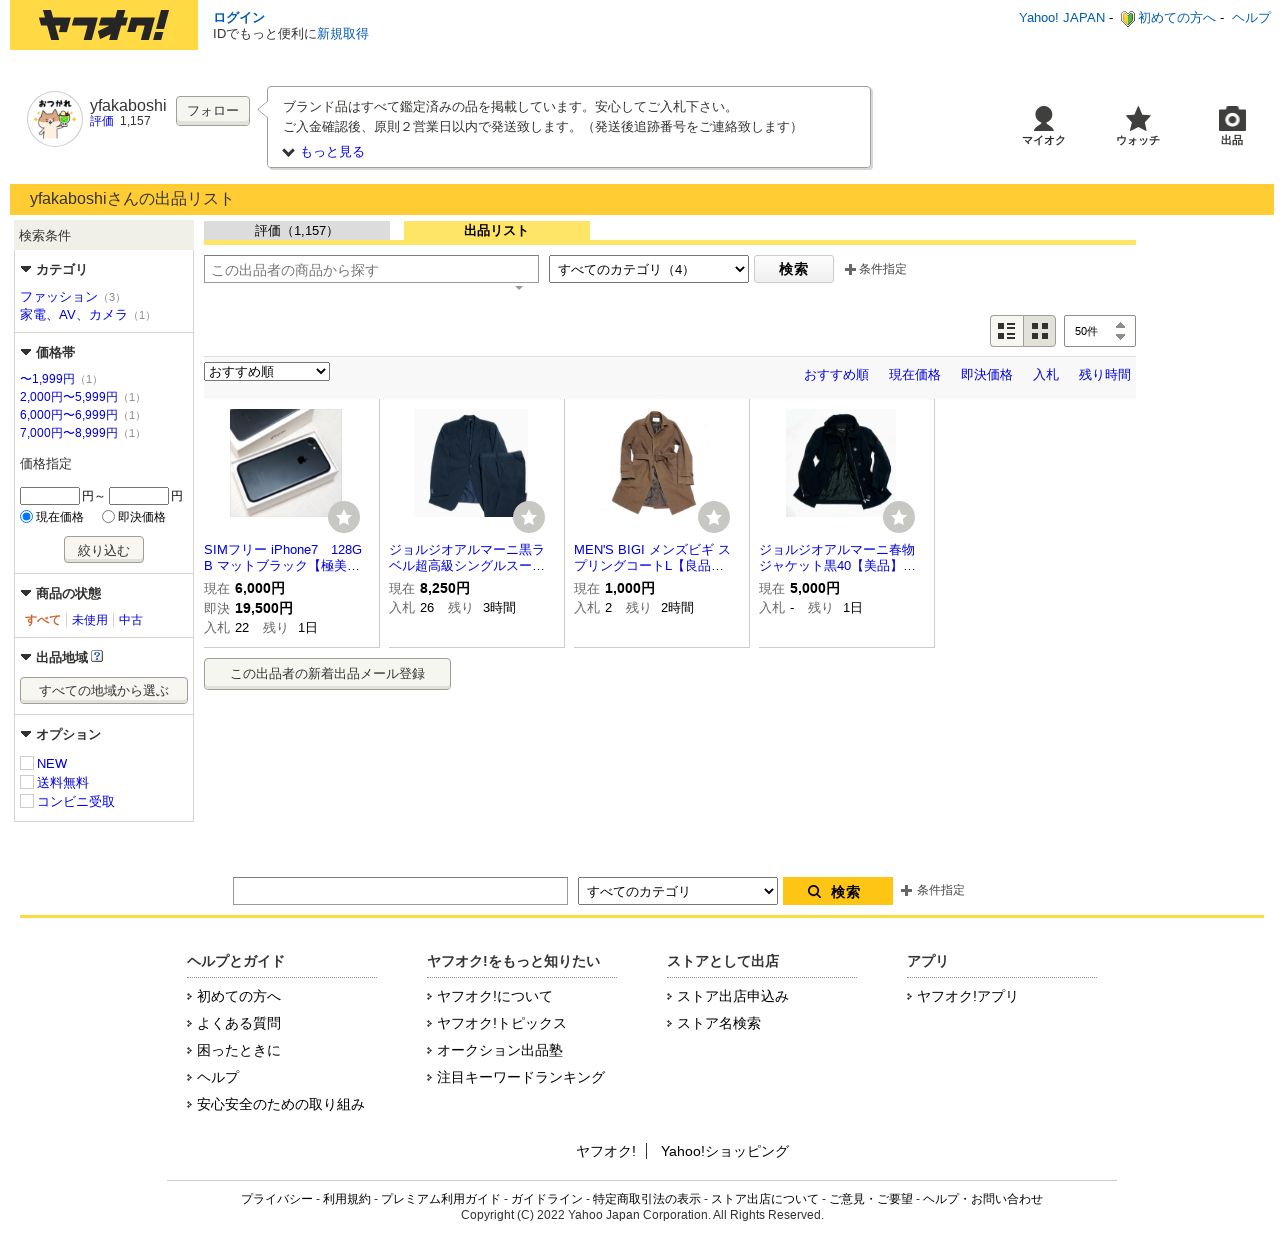Open the brown MEN'S BIGI coat thumbnail

point(655,463)
